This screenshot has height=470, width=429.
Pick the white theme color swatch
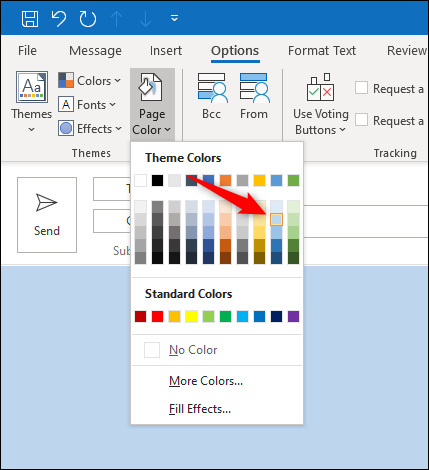click(x=140, y=181)
